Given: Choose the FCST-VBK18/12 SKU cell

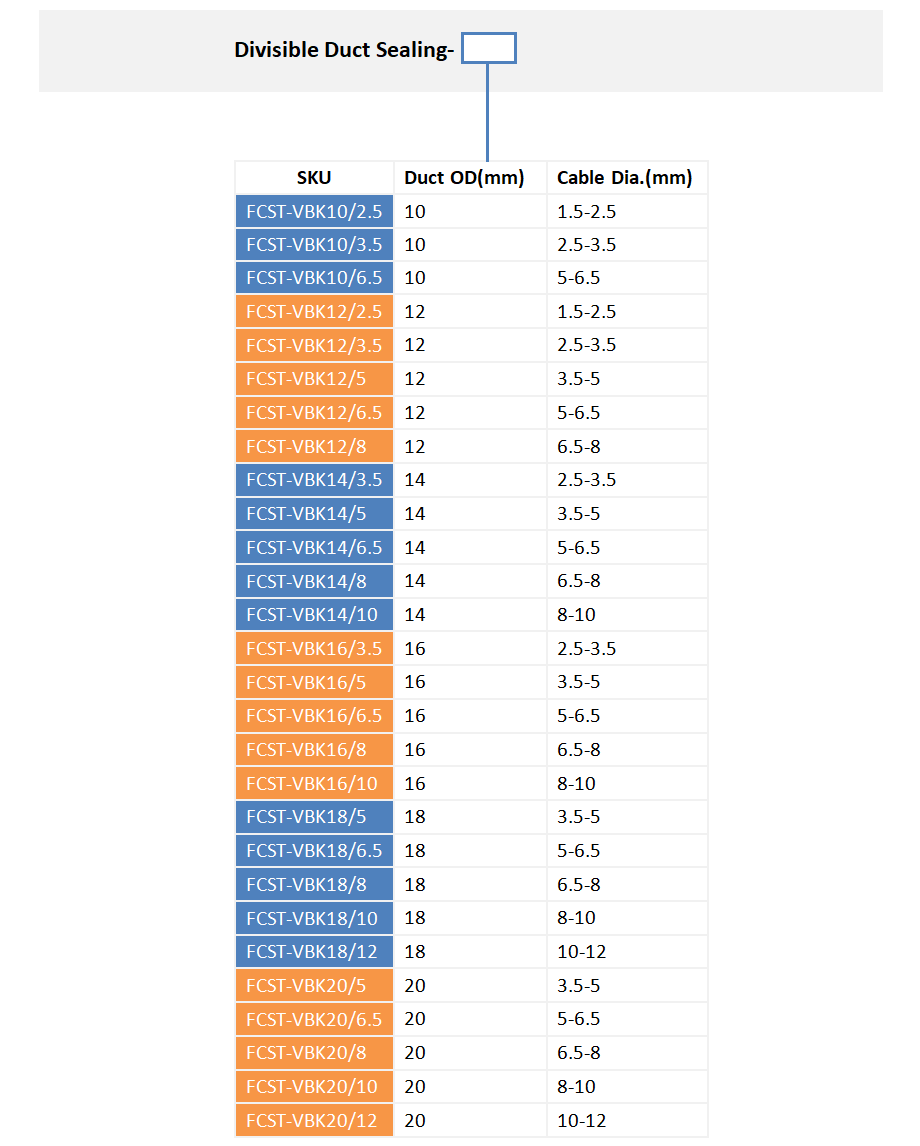Looking at the screenshot, I should point(314,951).
